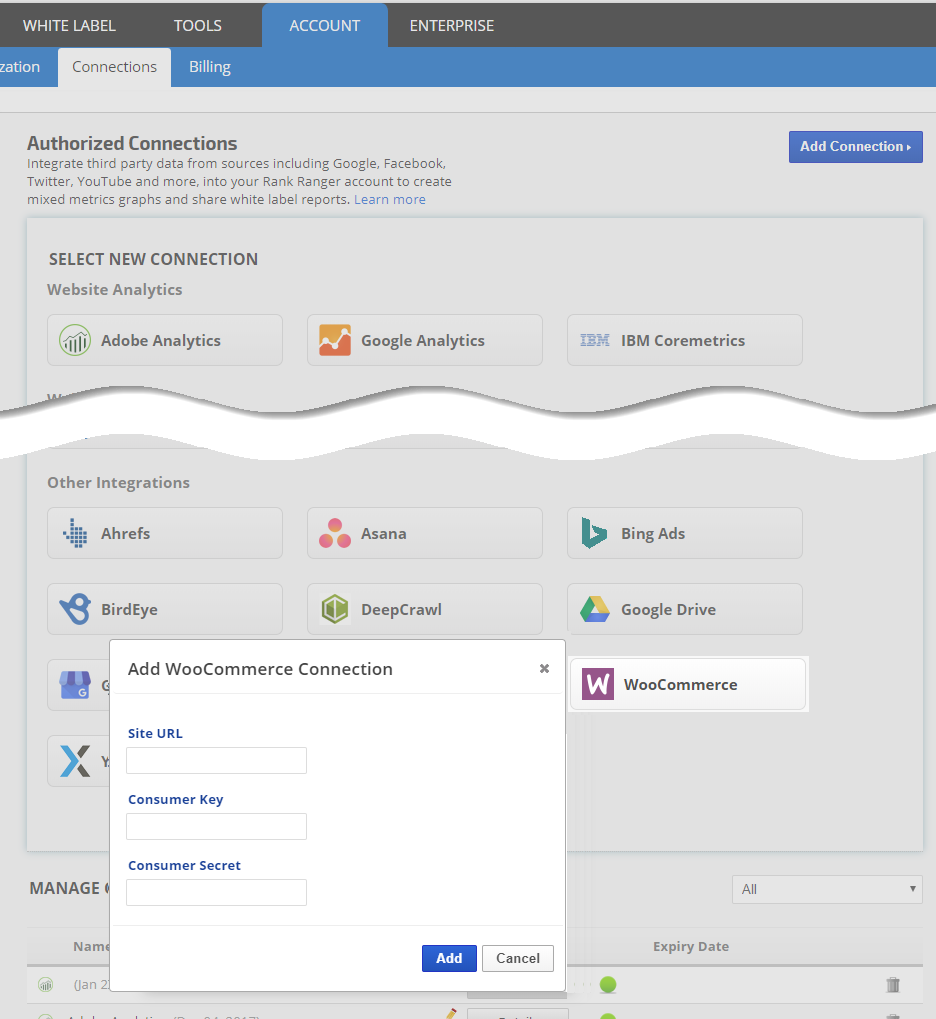
Task: Delete the first connection via trash icon
Action: click(893, 985)
